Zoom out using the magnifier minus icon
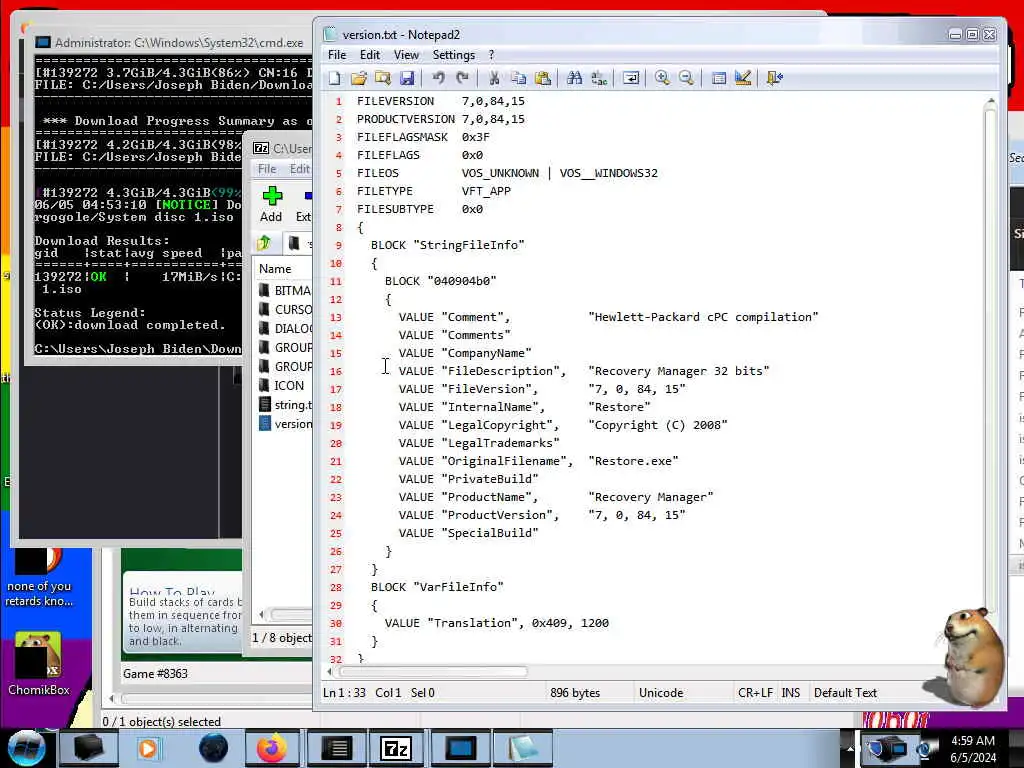The height and width of the screenshot is (768, 1024). tap(686, 78)
